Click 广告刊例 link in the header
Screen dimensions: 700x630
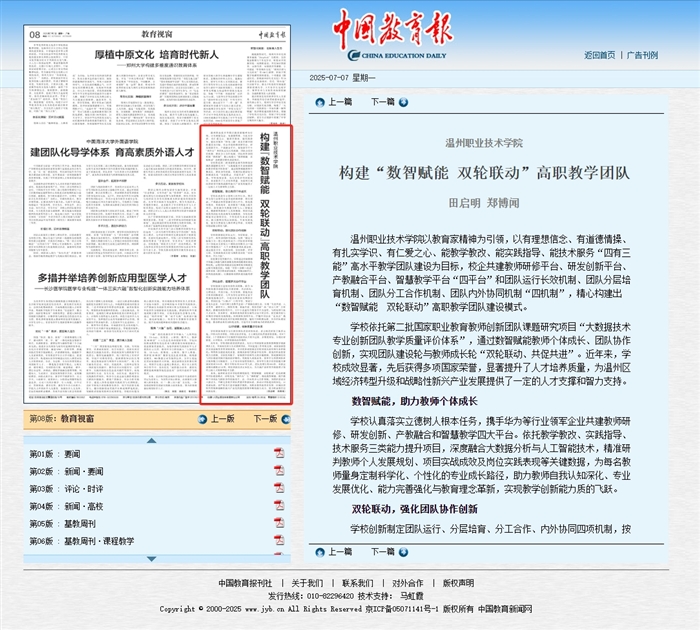coord(642,55)
